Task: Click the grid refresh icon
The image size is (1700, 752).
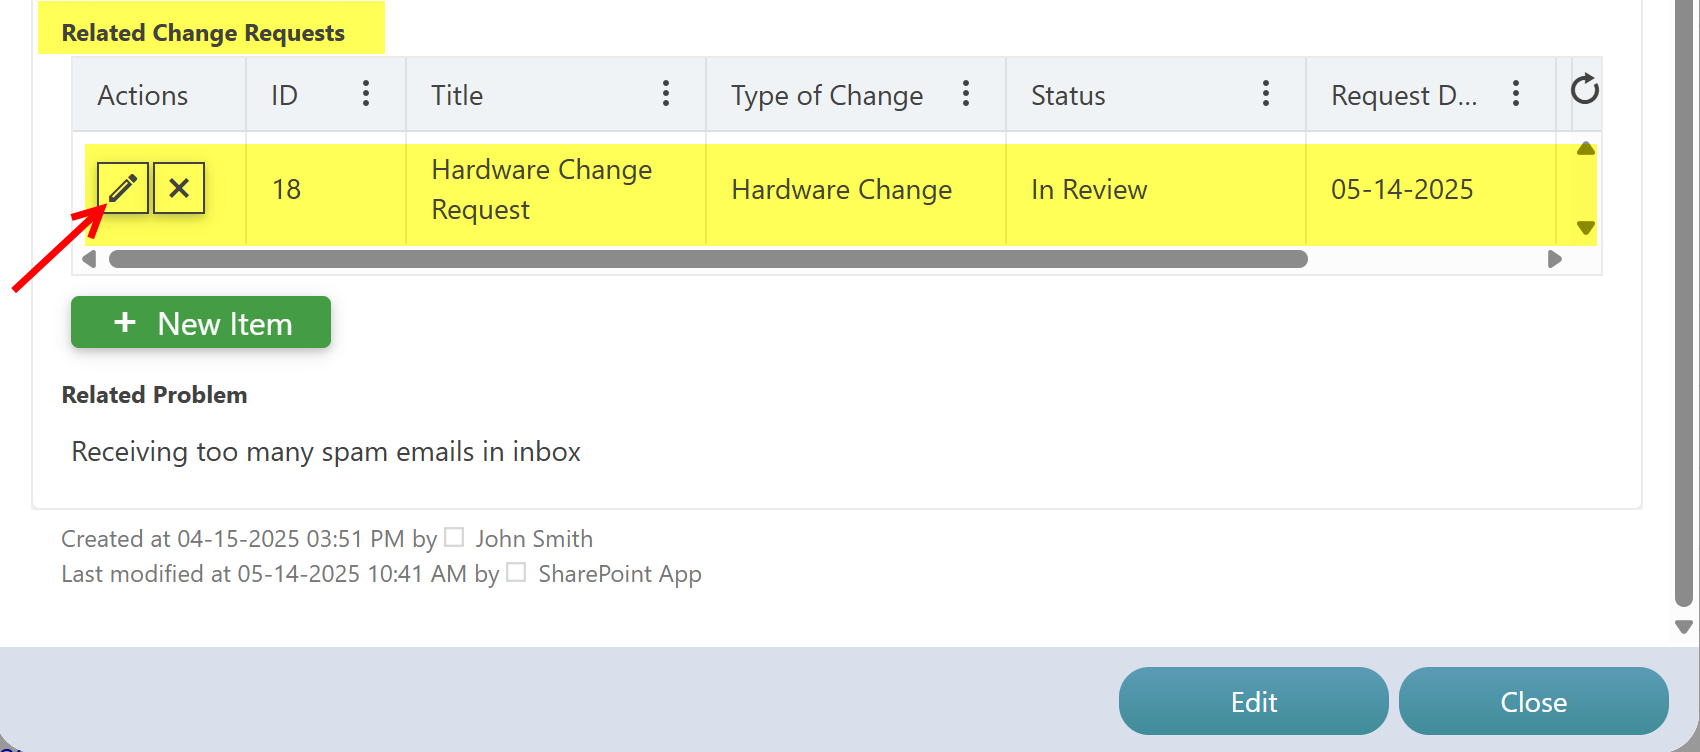Action: pos(1584,90)
